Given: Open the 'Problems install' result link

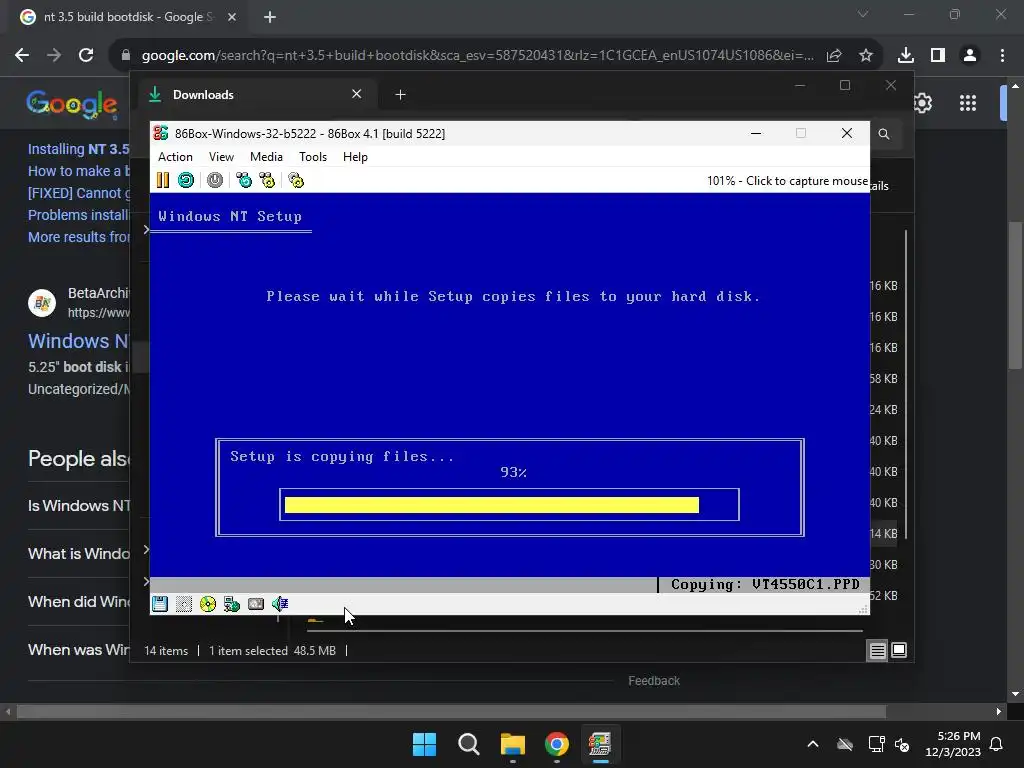Looking at the screenshot, I should click(78, 215).
